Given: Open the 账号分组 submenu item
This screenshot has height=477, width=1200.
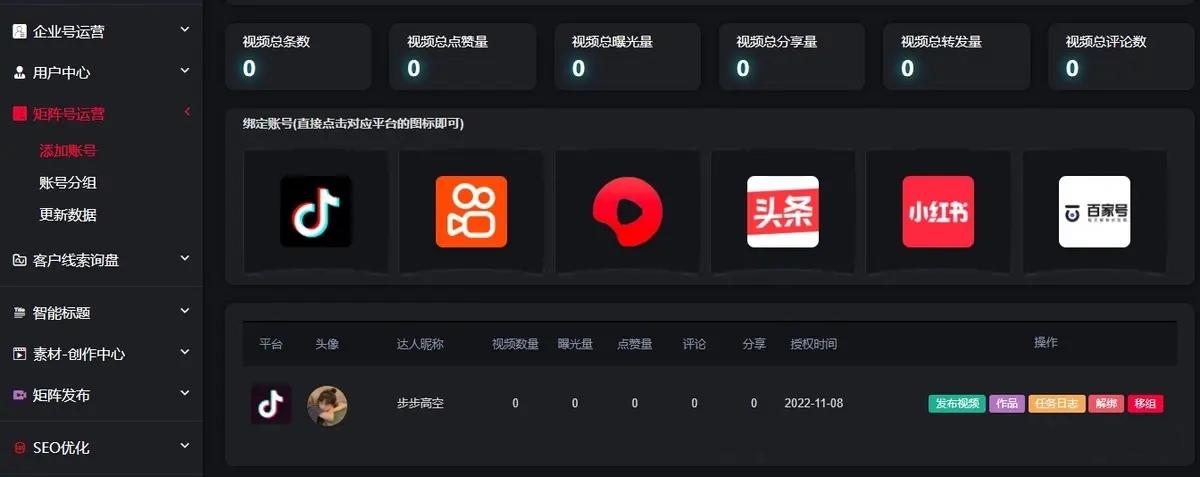Looking at the screenshot, I should (x=68, y=183).
